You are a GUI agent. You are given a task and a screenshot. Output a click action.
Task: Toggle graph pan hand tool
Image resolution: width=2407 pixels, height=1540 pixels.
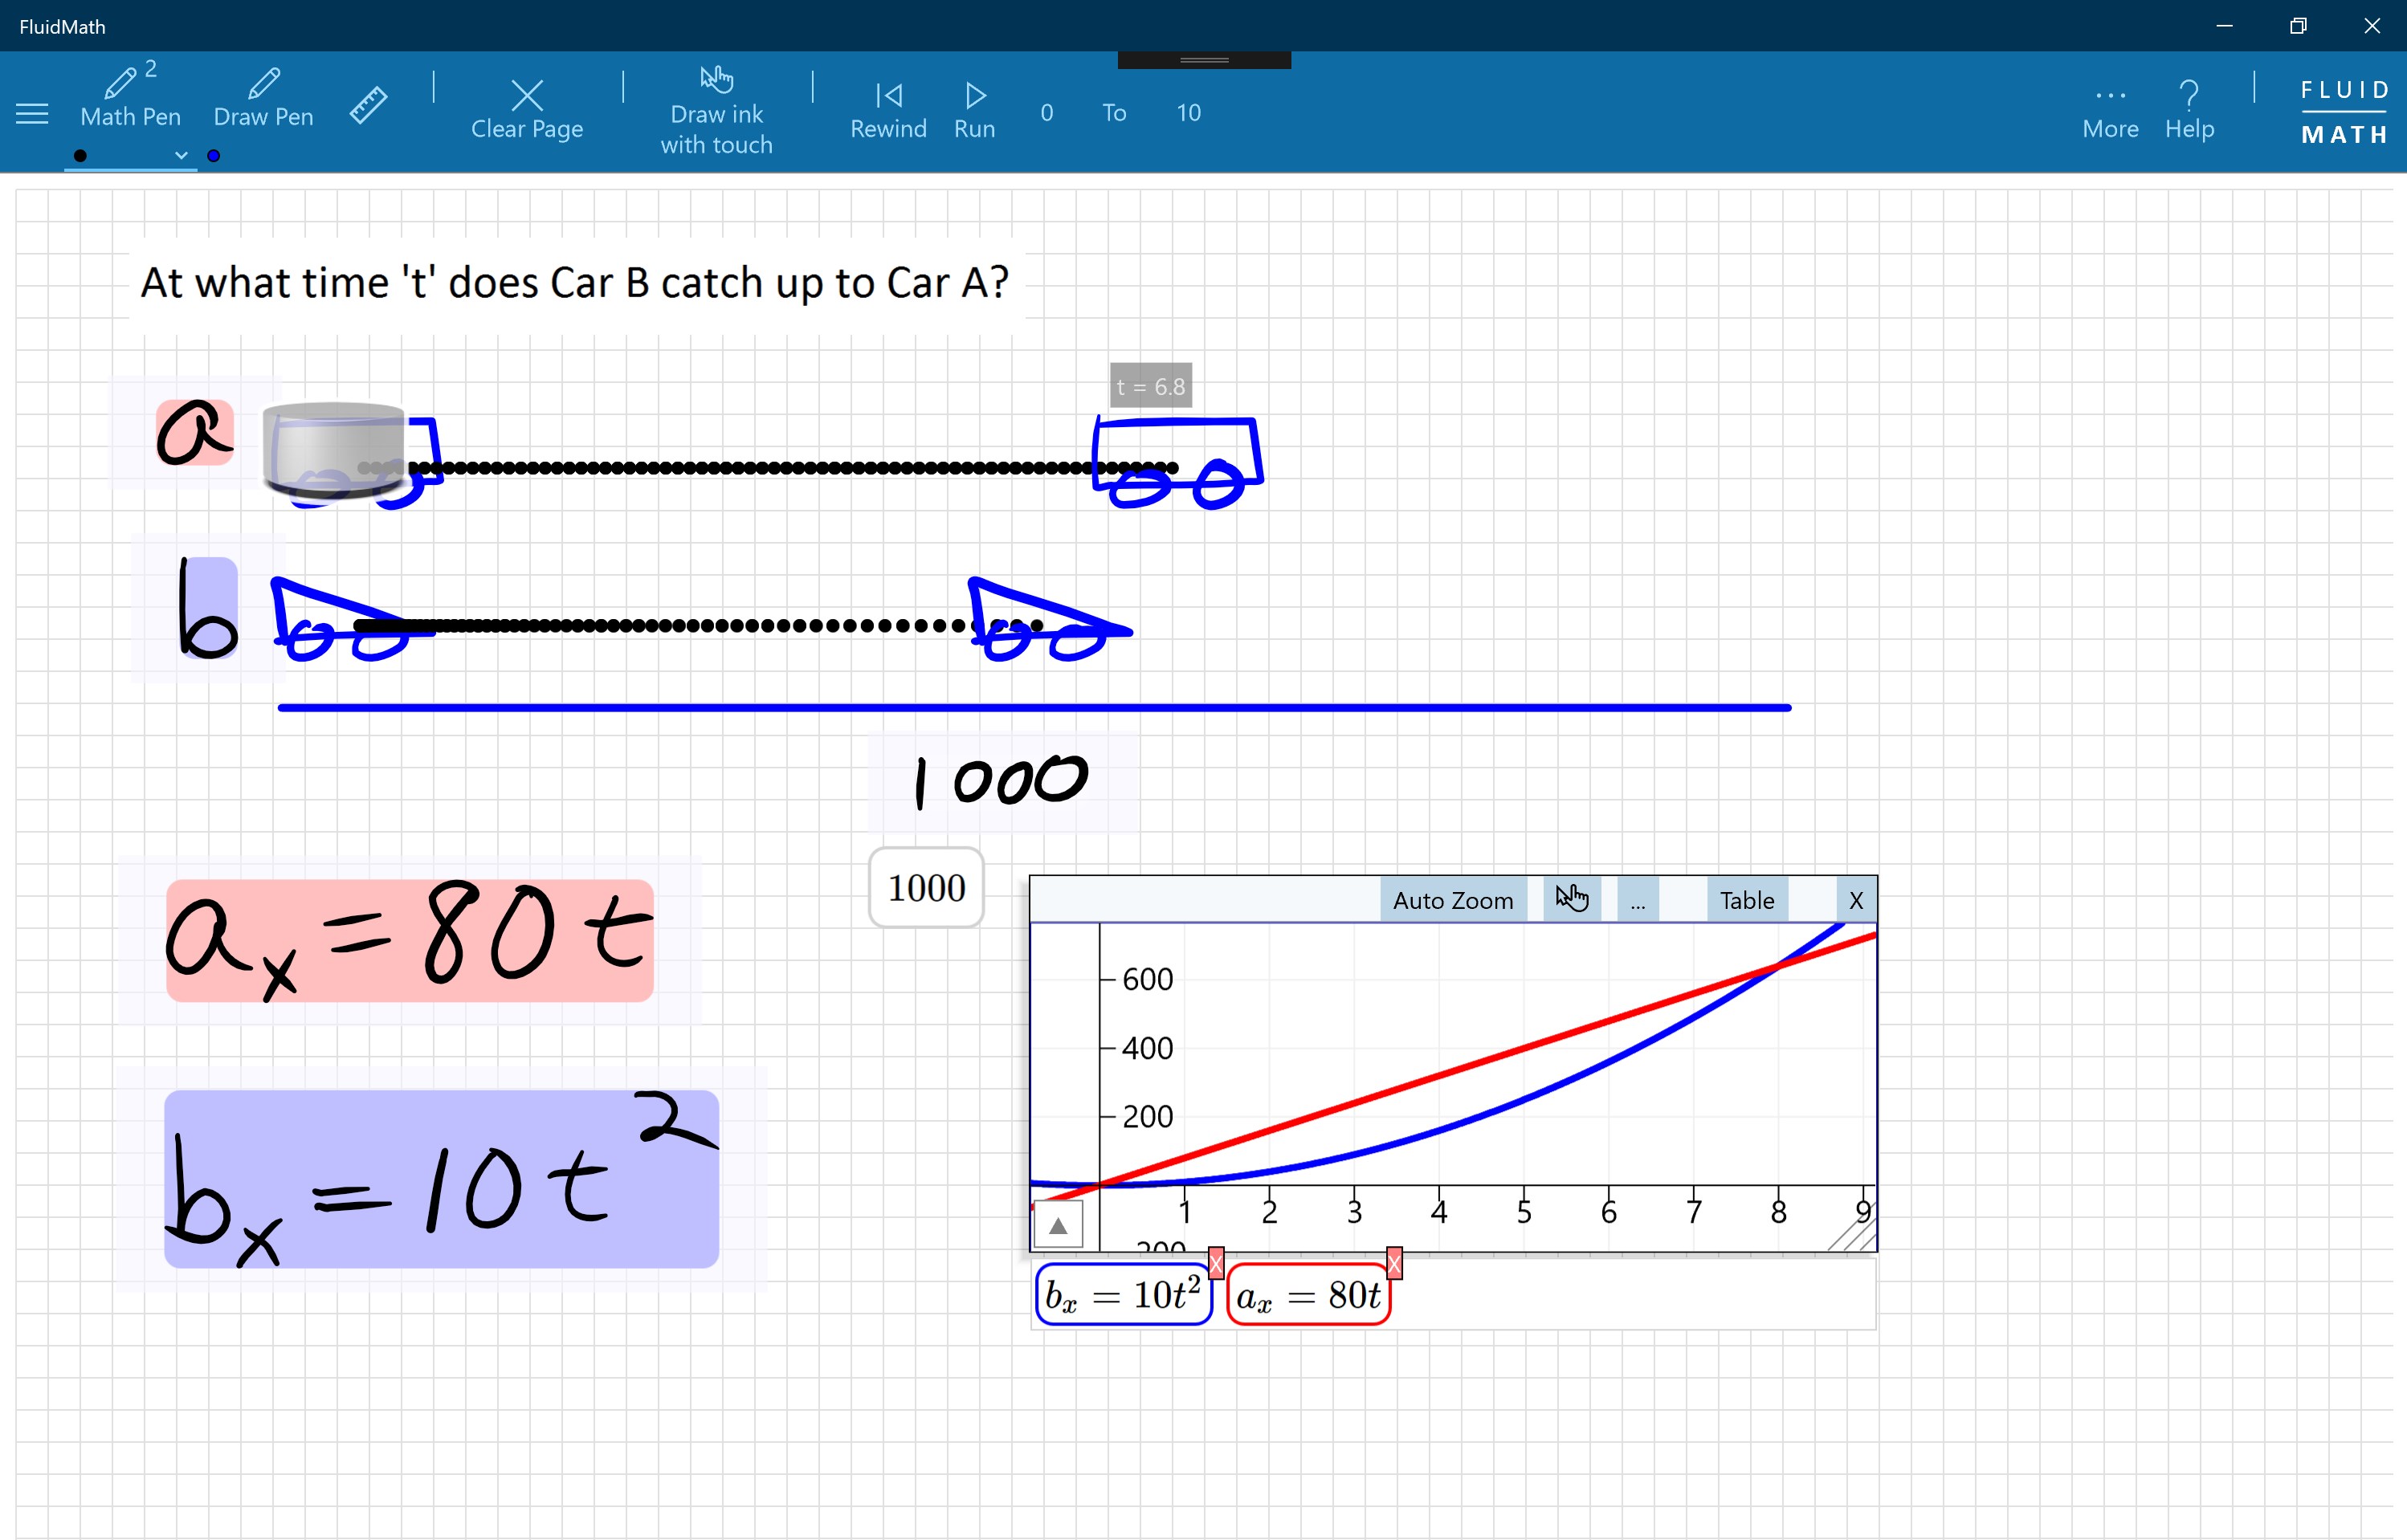[1571, 898]
